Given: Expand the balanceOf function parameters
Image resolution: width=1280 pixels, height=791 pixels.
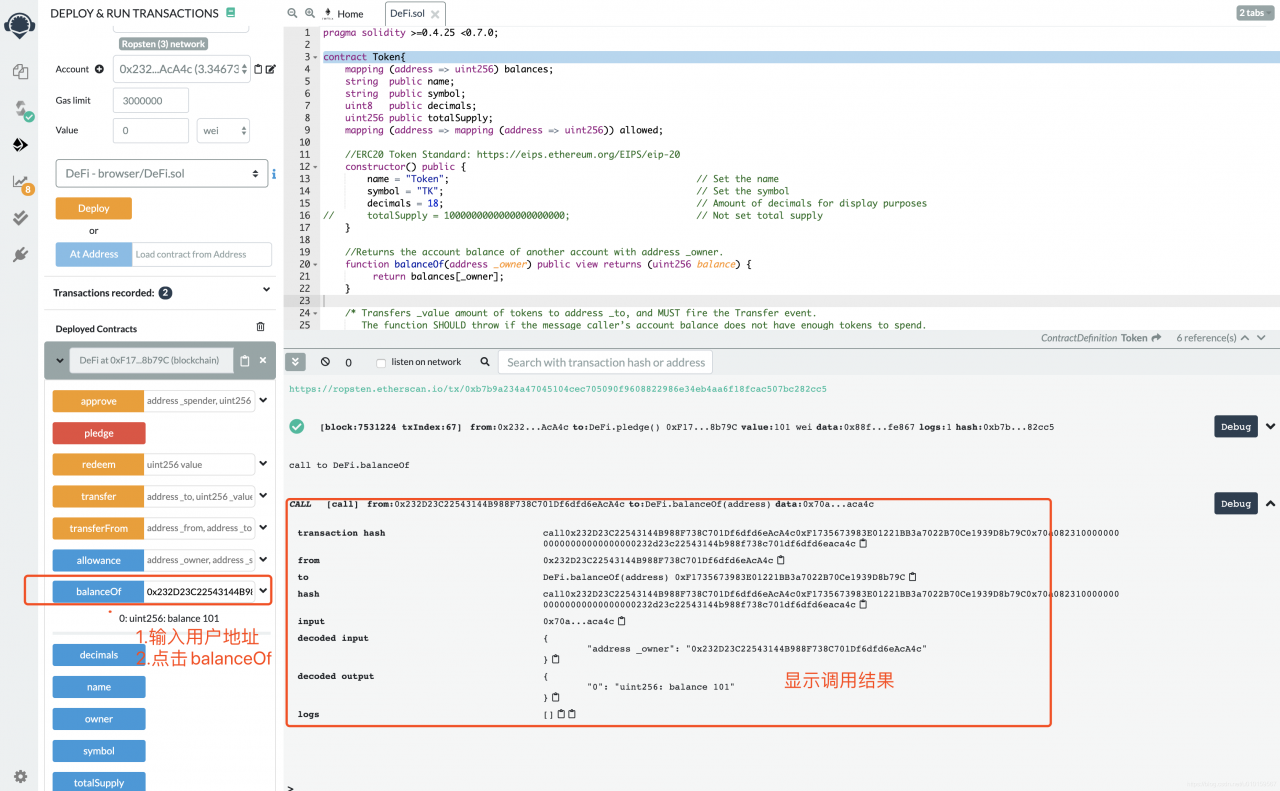Looking at the screenshot, I should [x=263, y=591].
